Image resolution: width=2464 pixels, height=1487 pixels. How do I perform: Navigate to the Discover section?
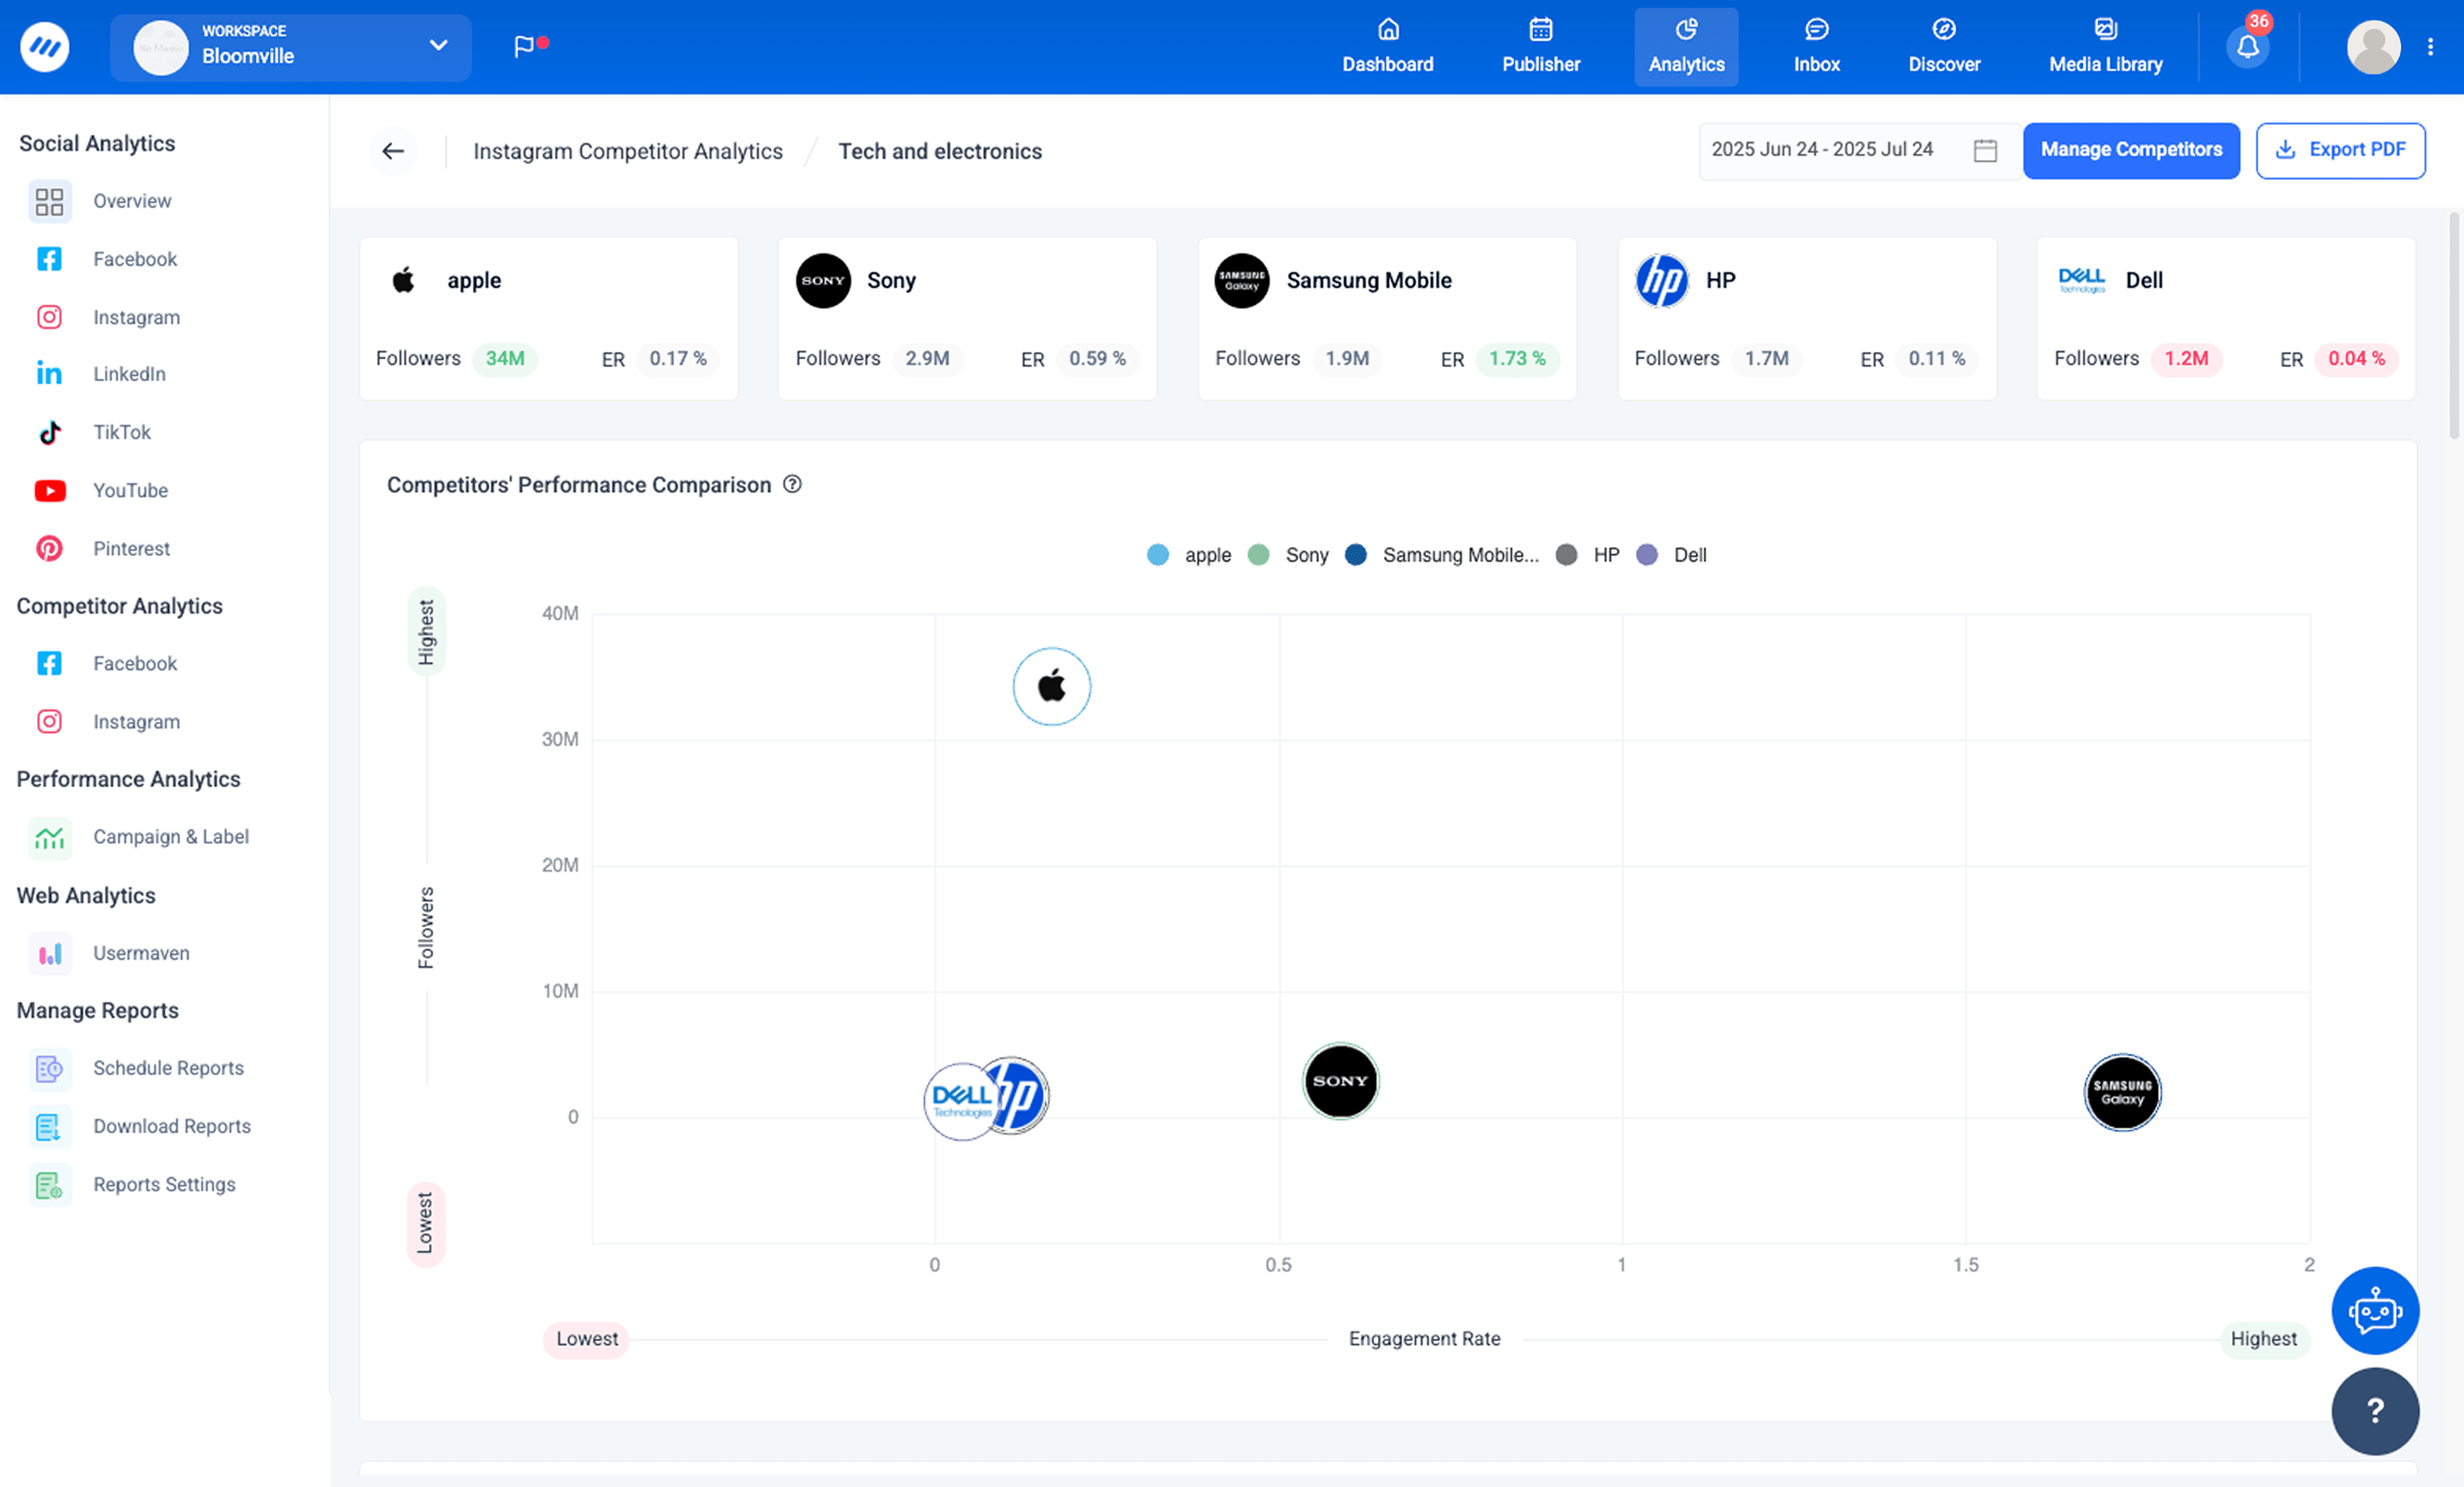click(x=1944, y=46)
